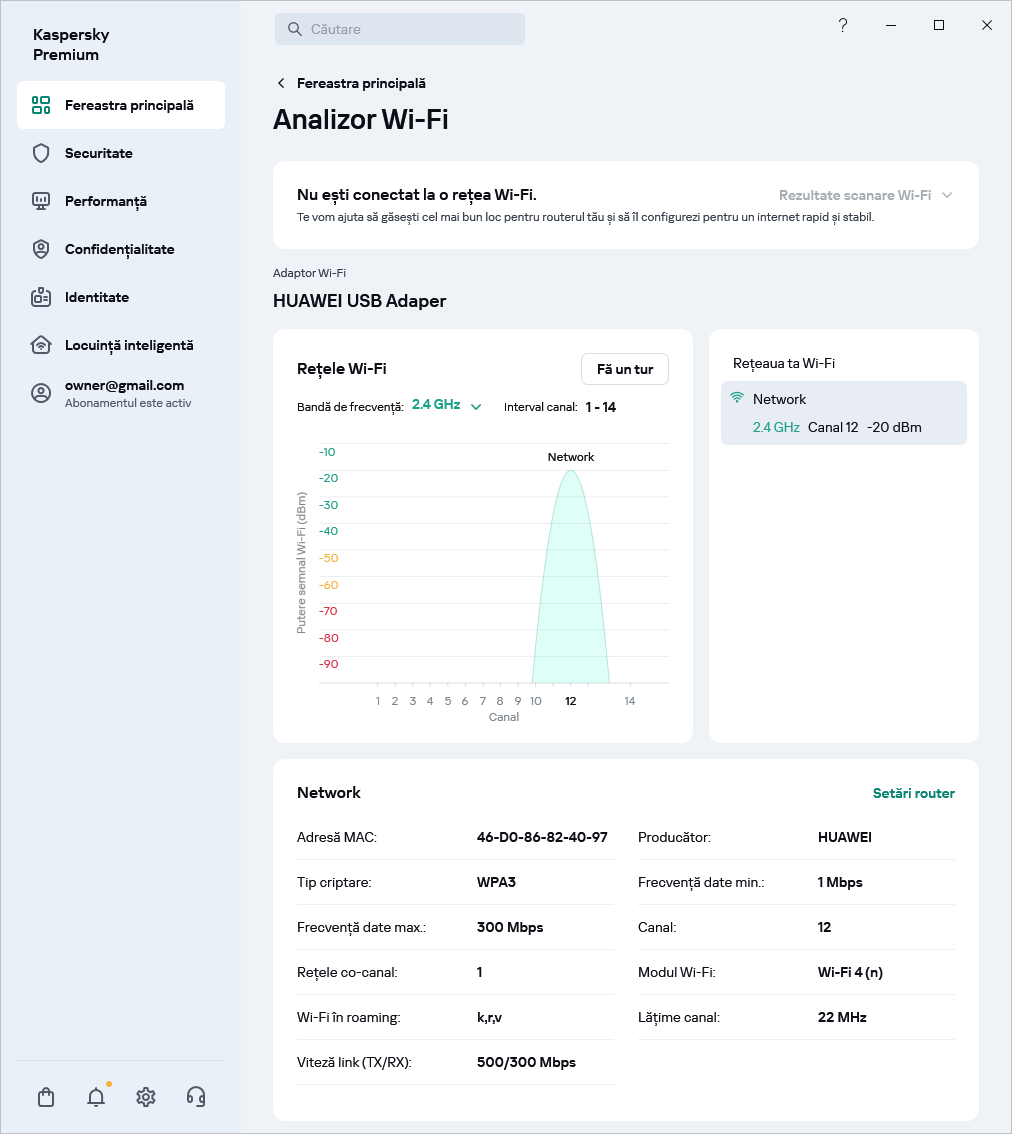Open the store bag icon

click(46, 1097)
